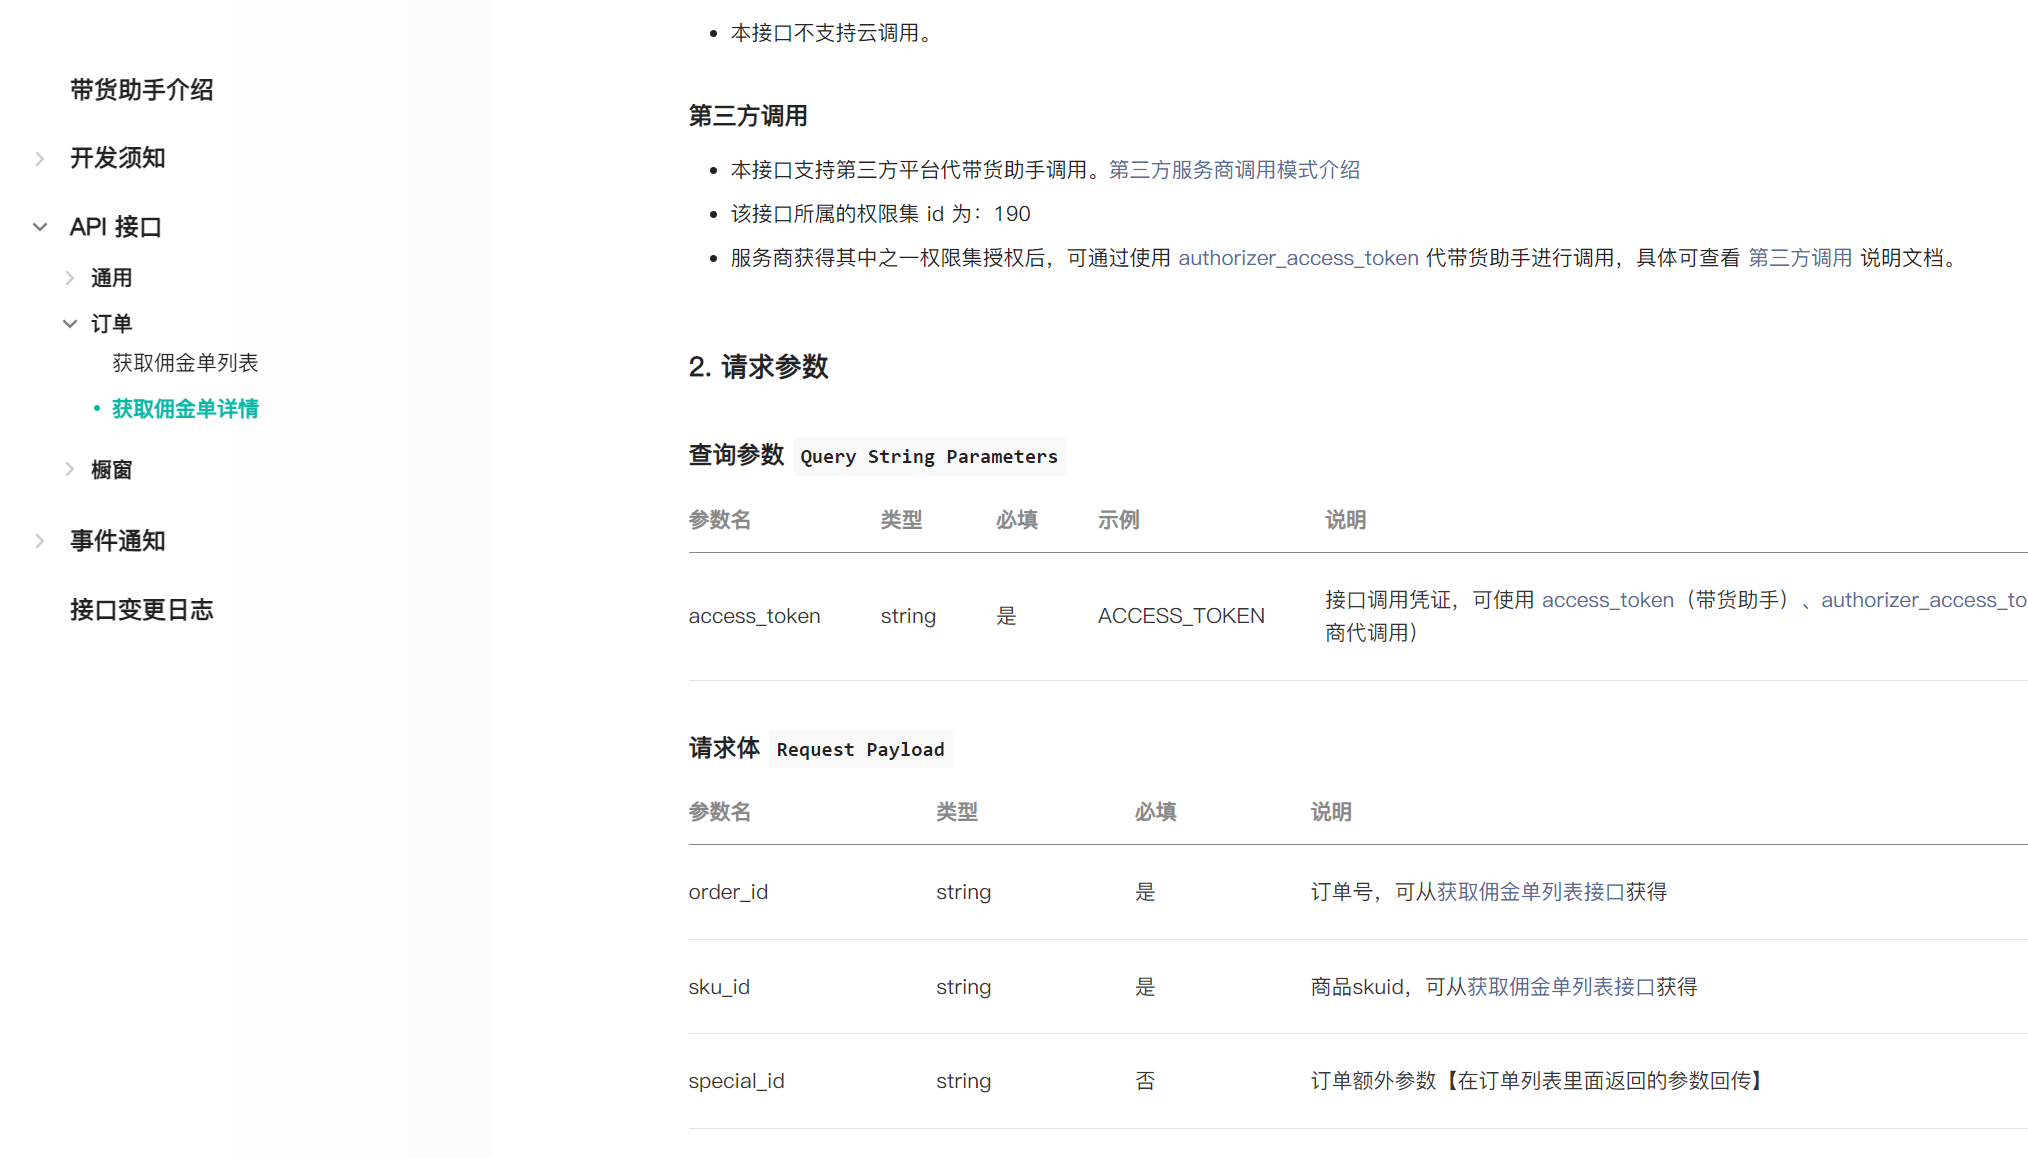Expand the 橱窗 subsection chevron
Image resolution: width=2028 pixels, height=1158 pixels.
[x=70, y=469]
